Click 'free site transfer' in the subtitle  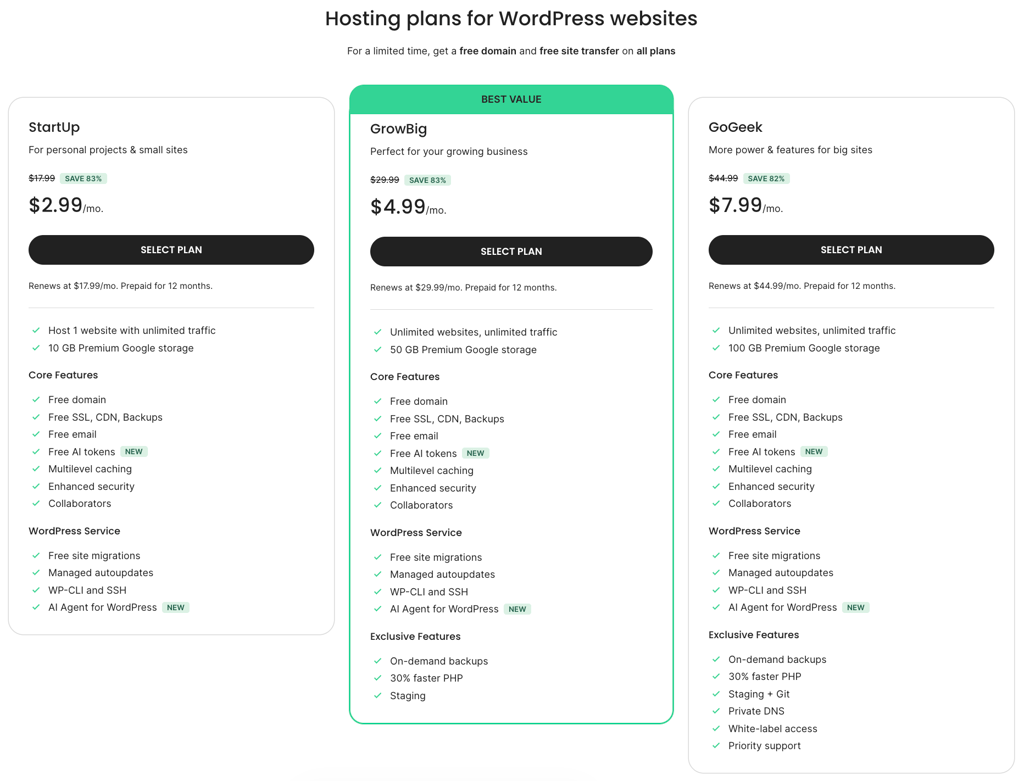579,51
